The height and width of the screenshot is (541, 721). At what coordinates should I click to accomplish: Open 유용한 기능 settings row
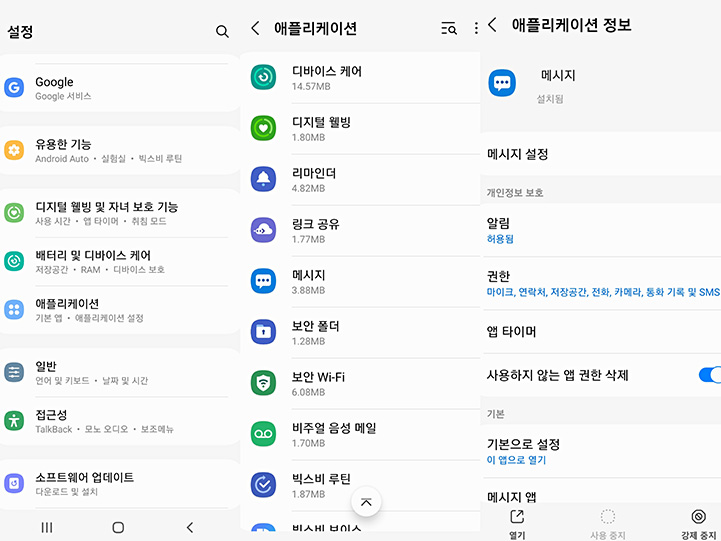[120, 150]
